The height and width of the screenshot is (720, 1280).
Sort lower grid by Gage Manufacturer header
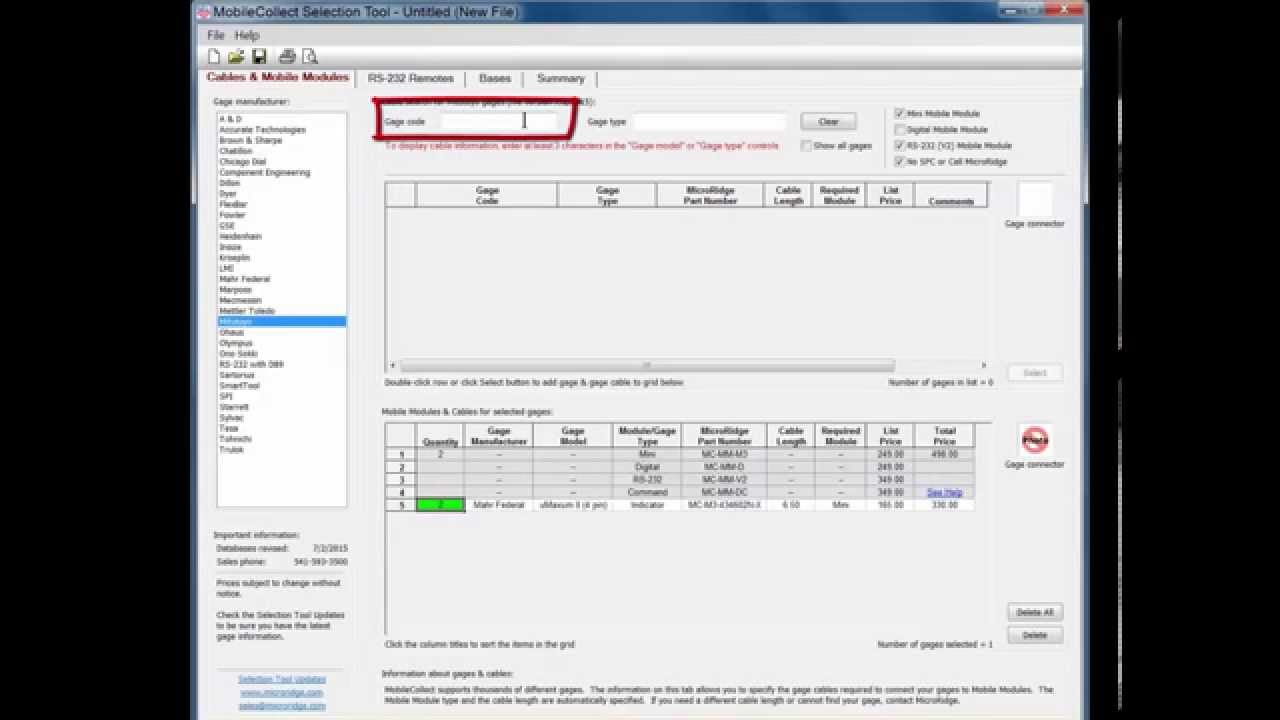point(498,436)
